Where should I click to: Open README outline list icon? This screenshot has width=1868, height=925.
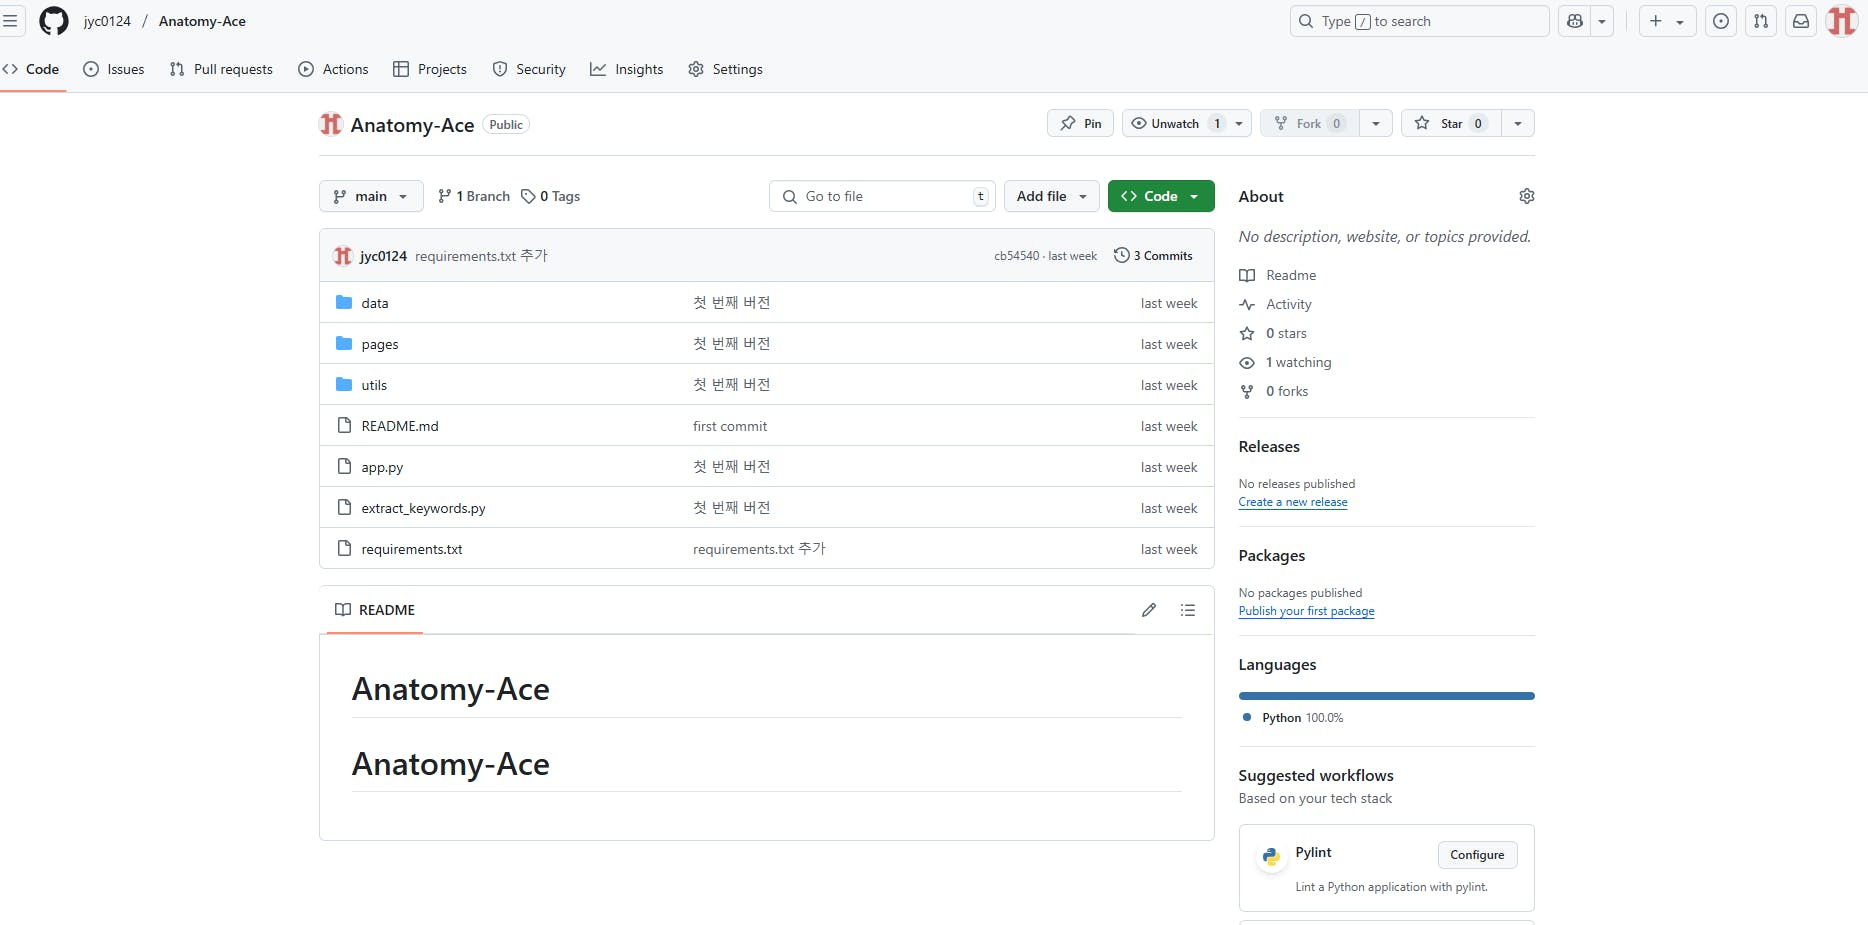[x=1188, y=610]
